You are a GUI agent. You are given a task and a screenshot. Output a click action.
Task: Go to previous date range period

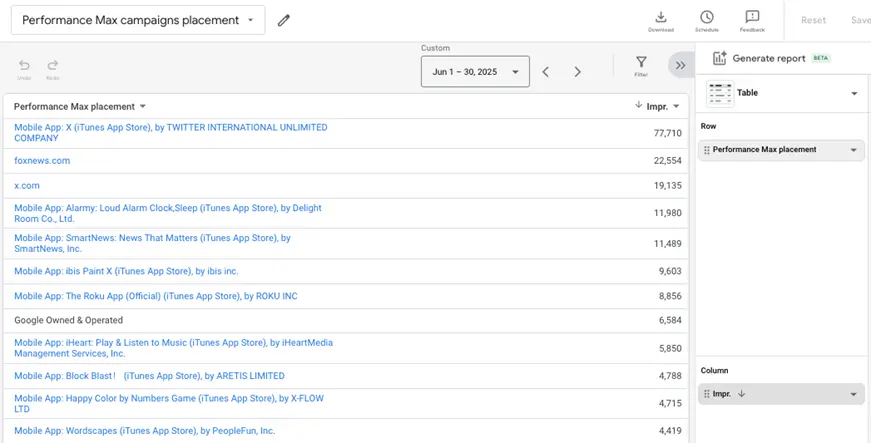546,72
